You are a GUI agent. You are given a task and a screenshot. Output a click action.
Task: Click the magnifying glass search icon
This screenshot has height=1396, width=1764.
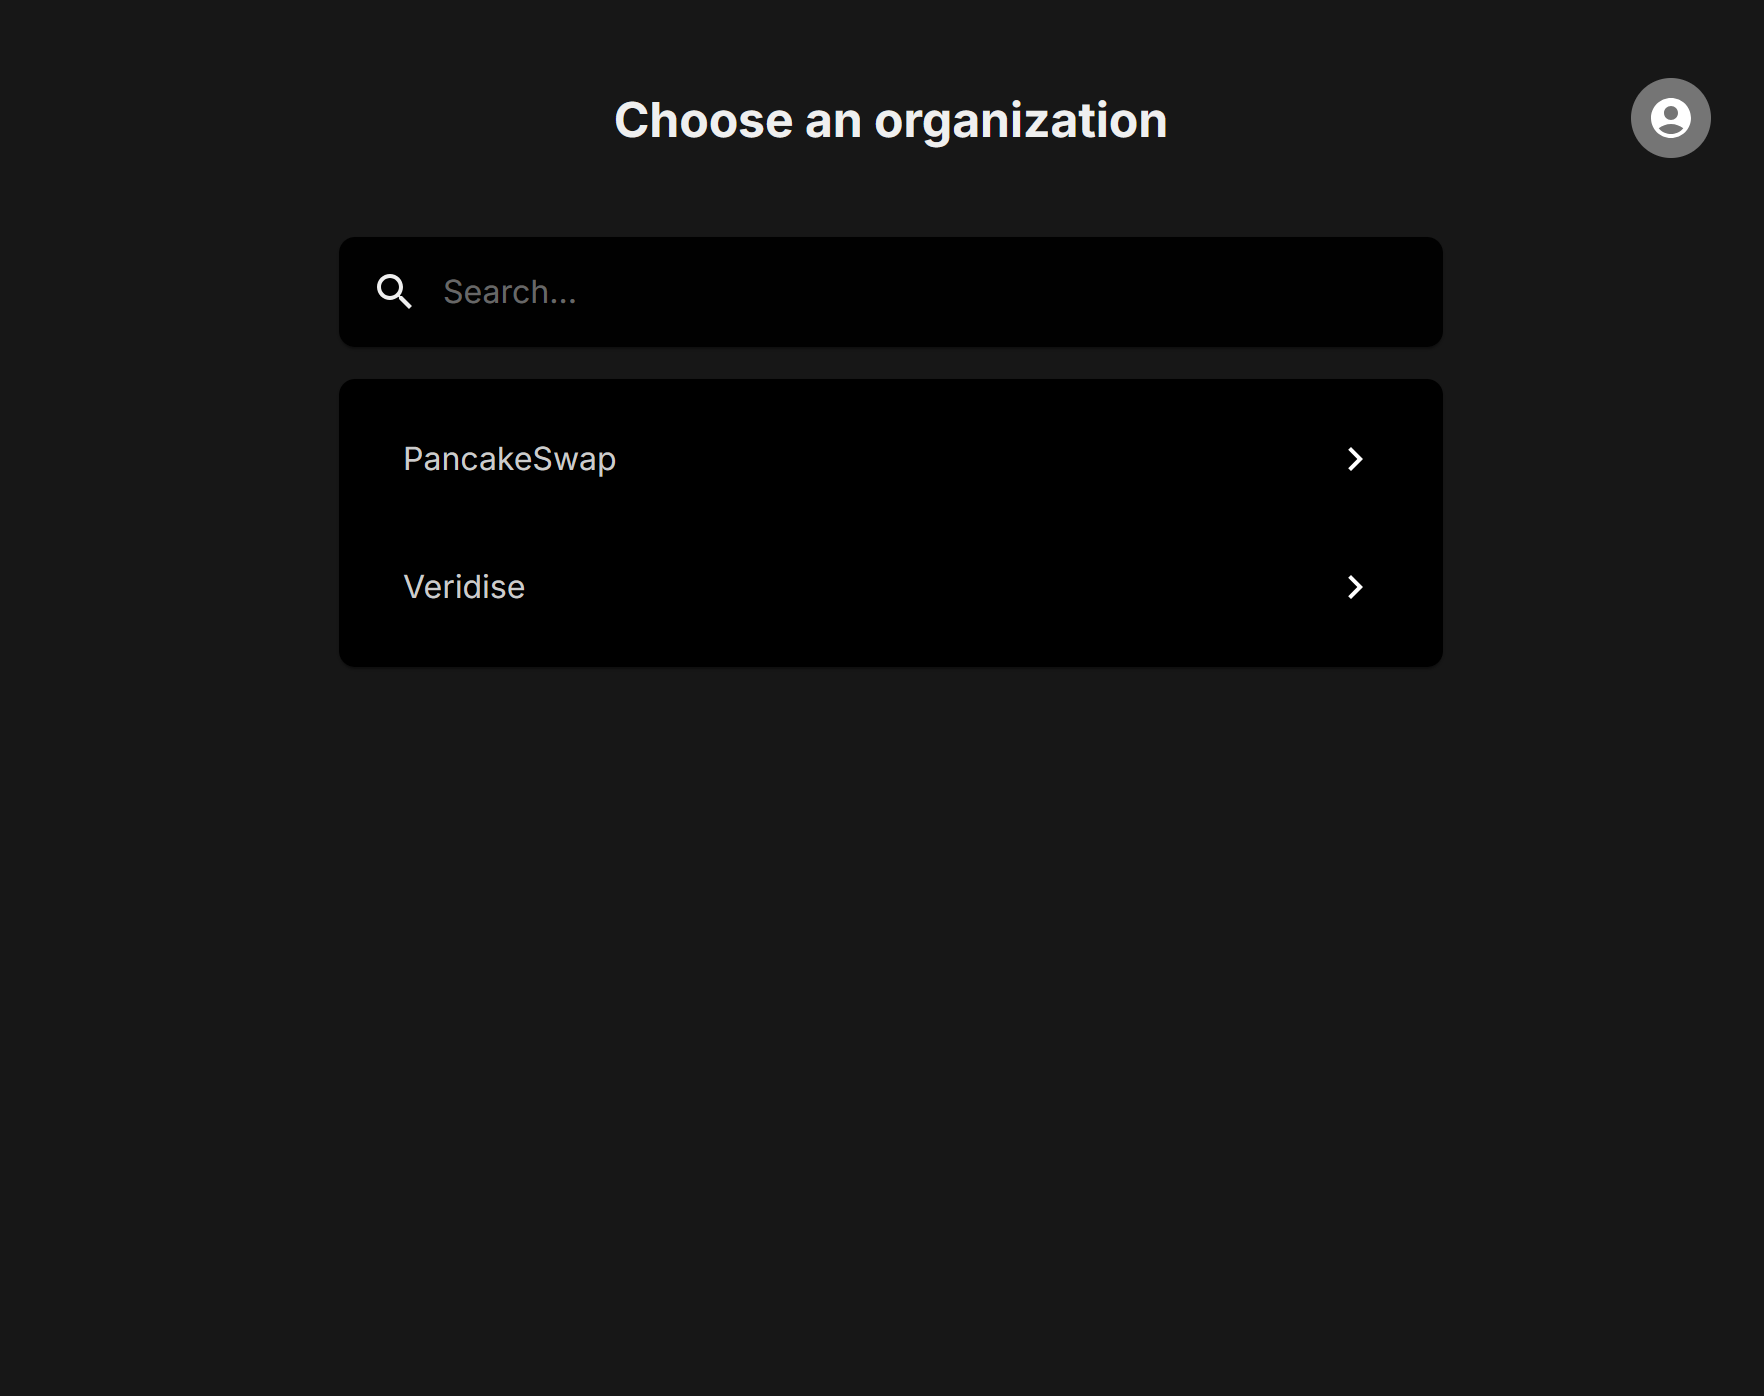tap(394, 292)
